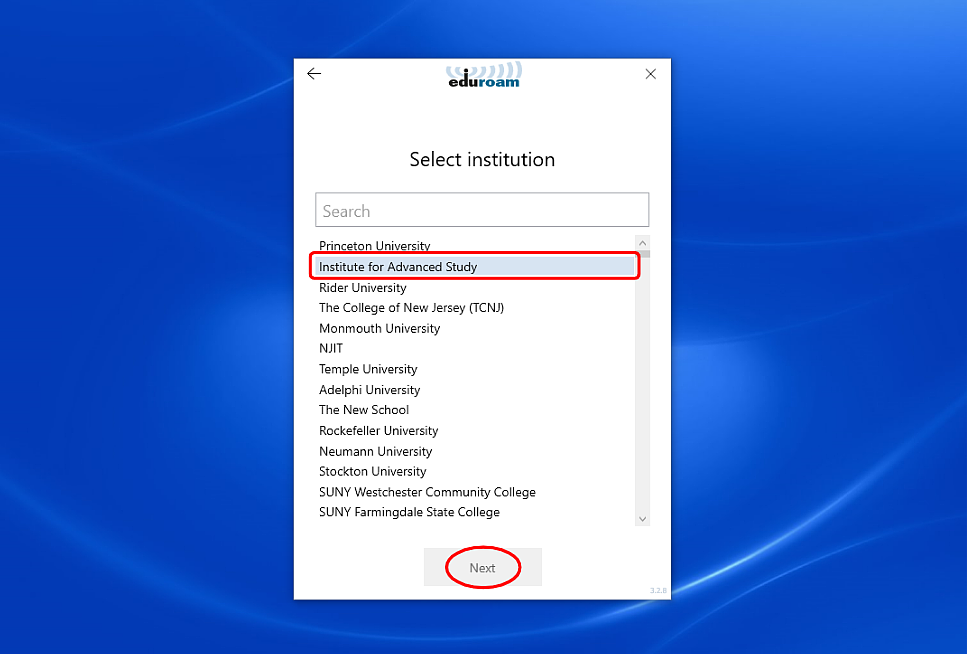Select Princeton University from the list
The image size is (967, 654).
point(375,246)
